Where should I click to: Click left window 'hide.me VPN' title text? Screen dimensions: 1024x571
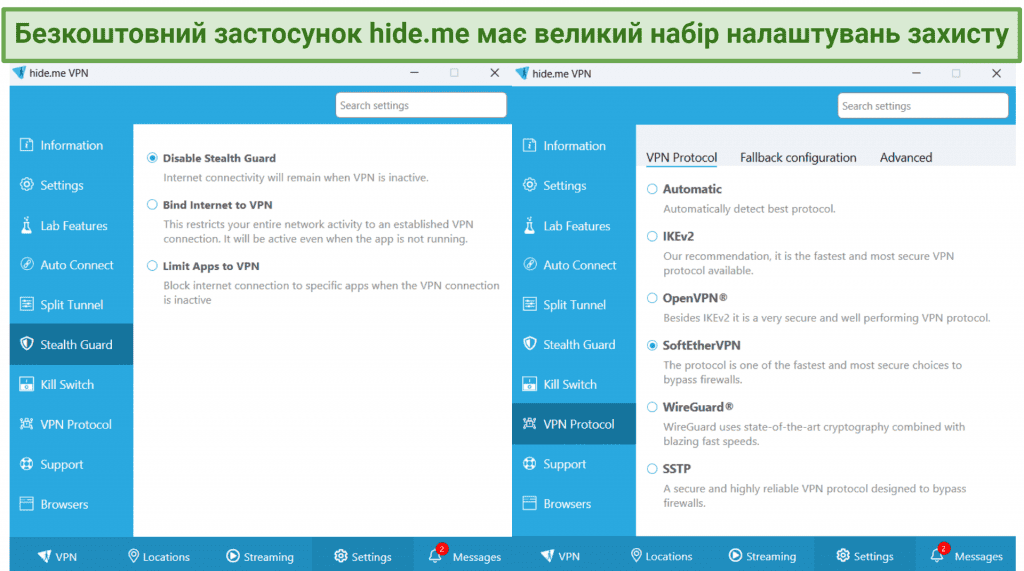[x=59, y=73]
